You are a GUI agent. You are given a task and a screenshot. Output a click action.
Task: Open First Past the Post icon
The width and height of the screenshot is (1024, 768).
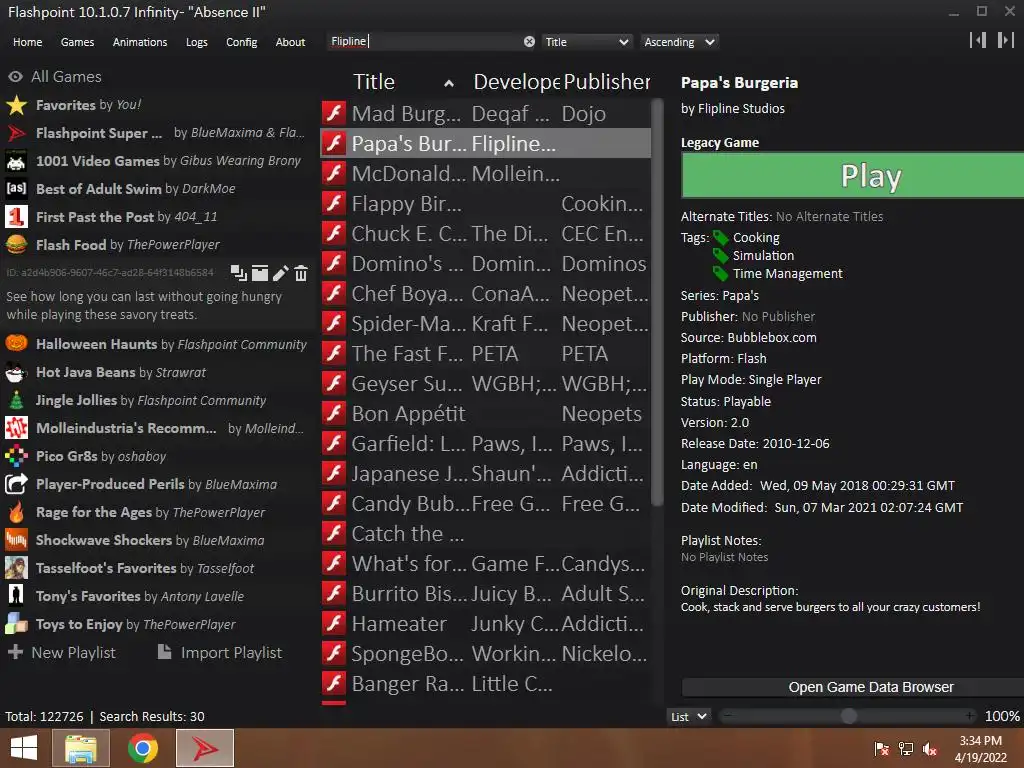16,217
